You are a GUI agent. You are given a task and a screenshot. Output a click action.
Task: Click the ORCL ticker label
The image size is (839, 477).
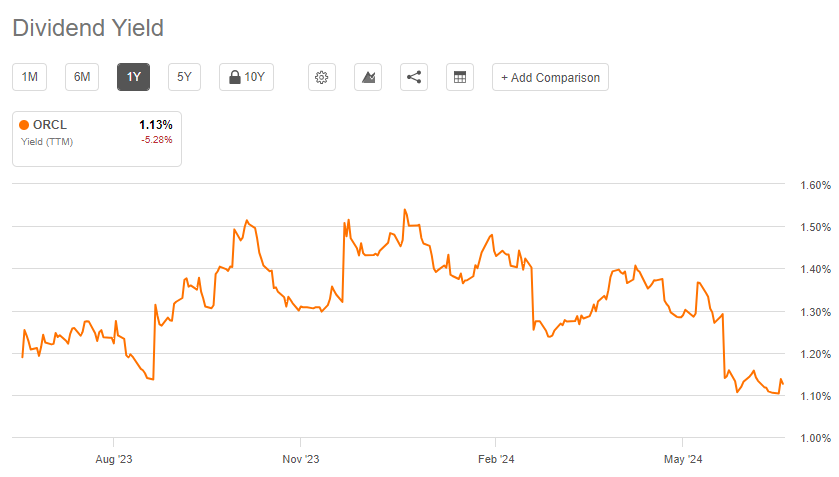[50, 125]
